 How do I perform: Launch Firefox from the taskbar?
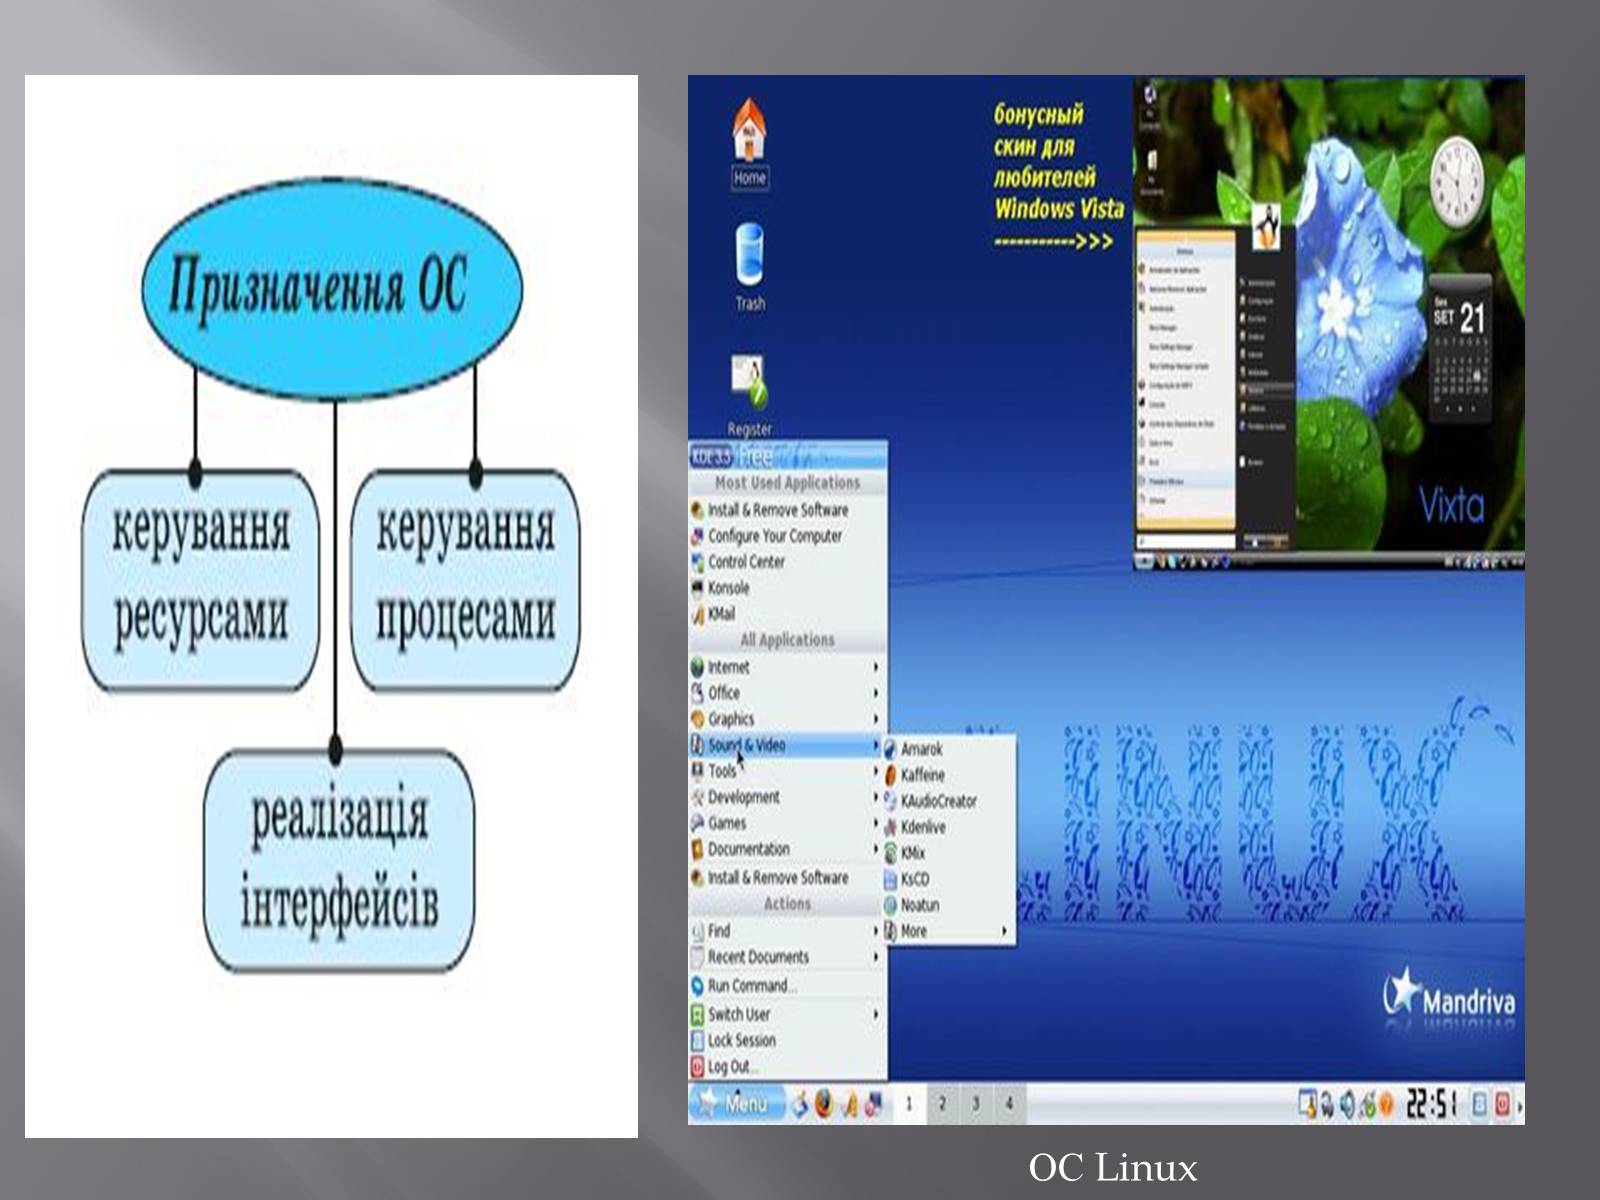pos(824,1104)
